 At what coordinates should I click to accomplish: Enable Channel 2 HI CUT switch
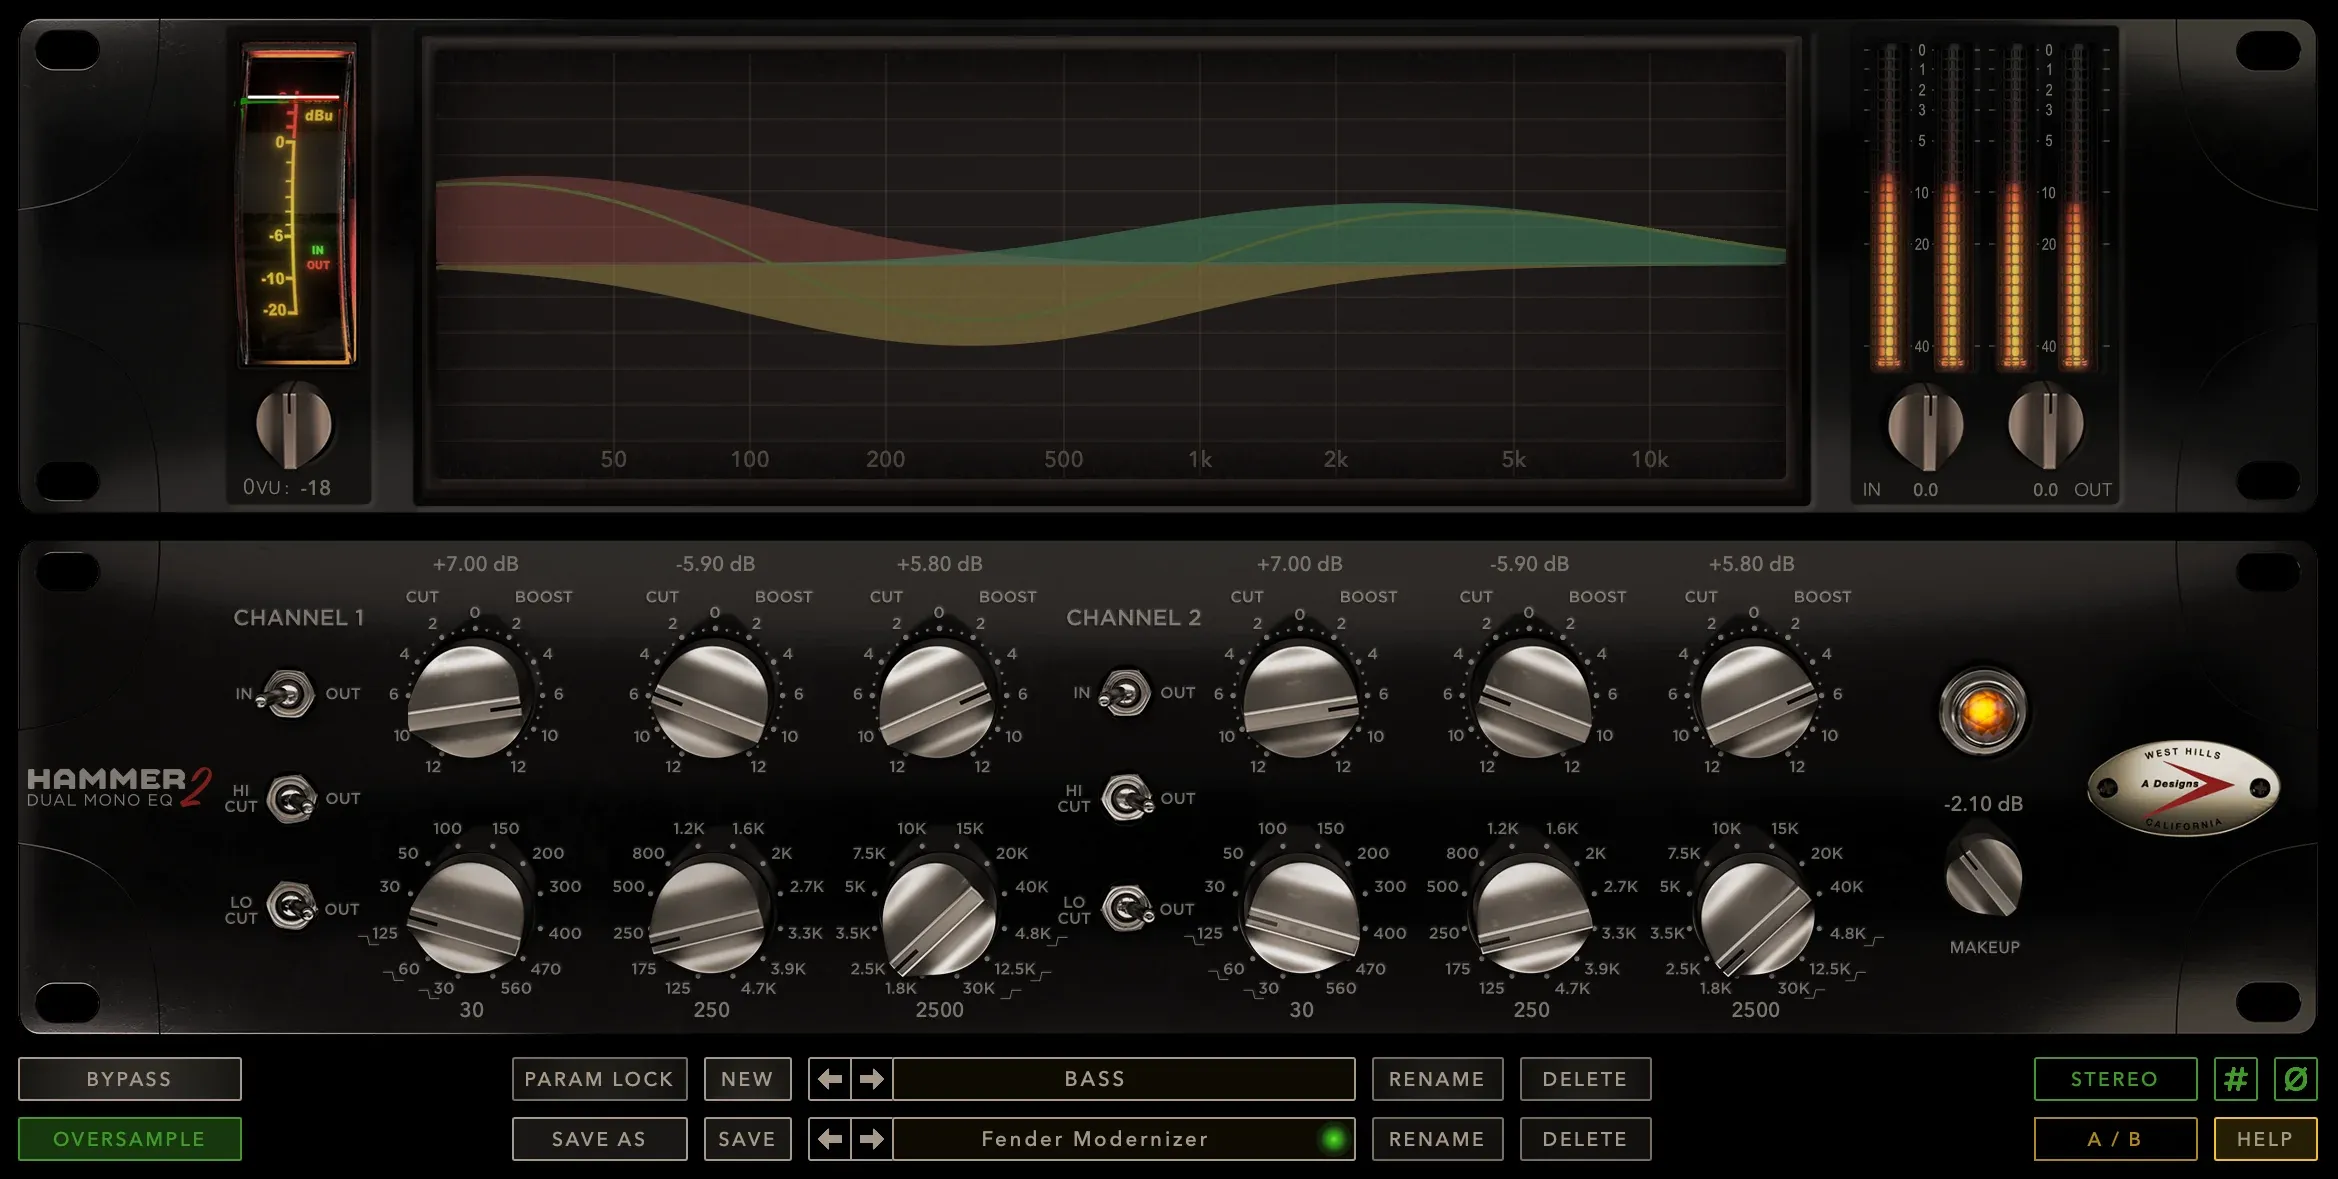[x=1128, y=798]
